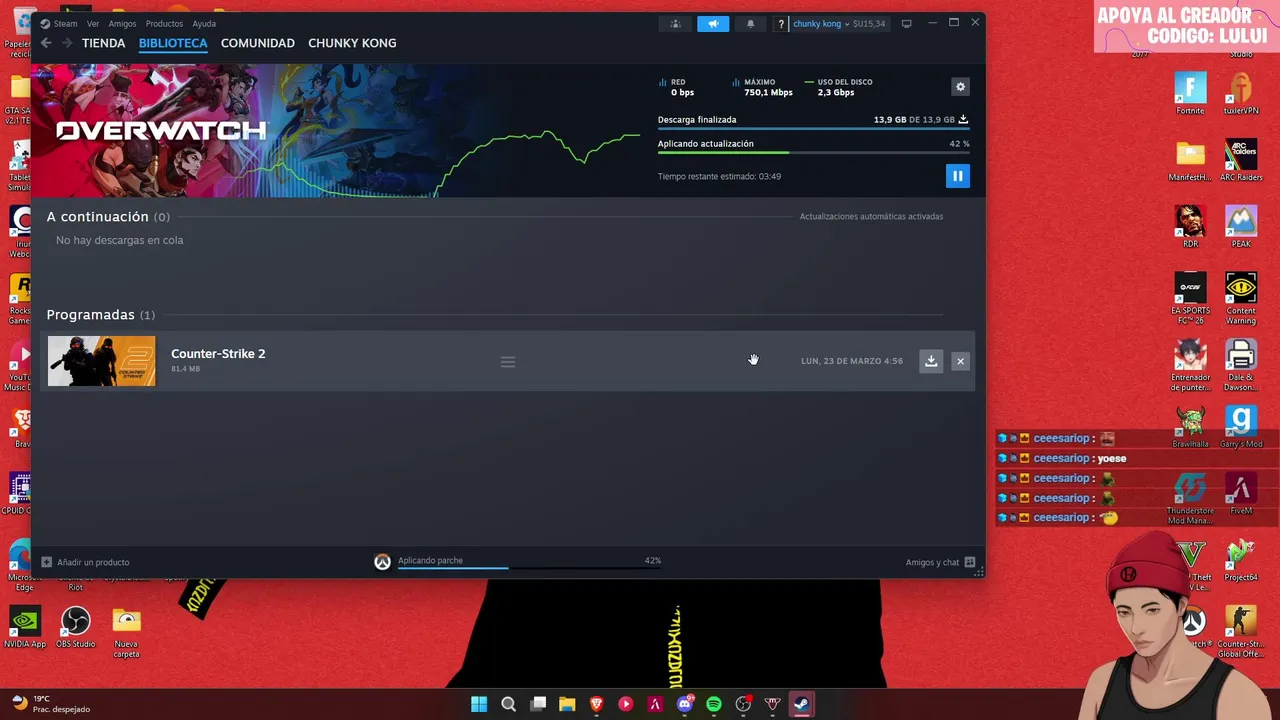Open EA SPORTS FC 26 desktop shortcut
The height and width of the screenshot is (720, 1280).
[1190, 298]
